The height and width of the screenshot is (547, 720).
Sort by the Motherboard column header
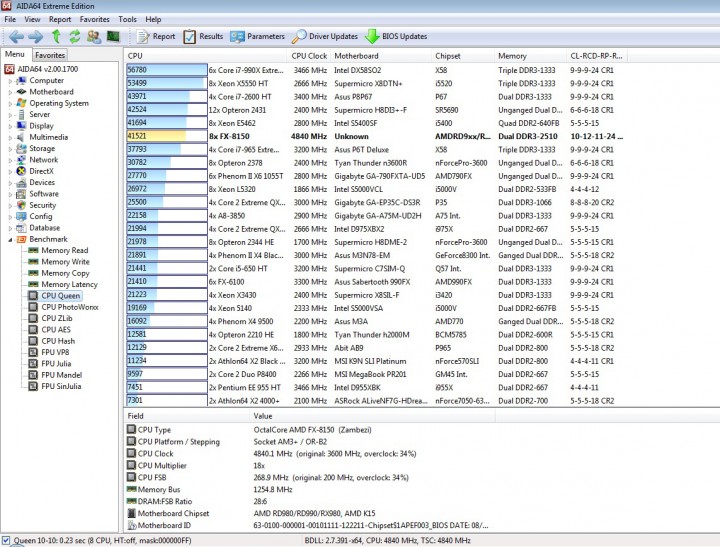click(381, 56)
